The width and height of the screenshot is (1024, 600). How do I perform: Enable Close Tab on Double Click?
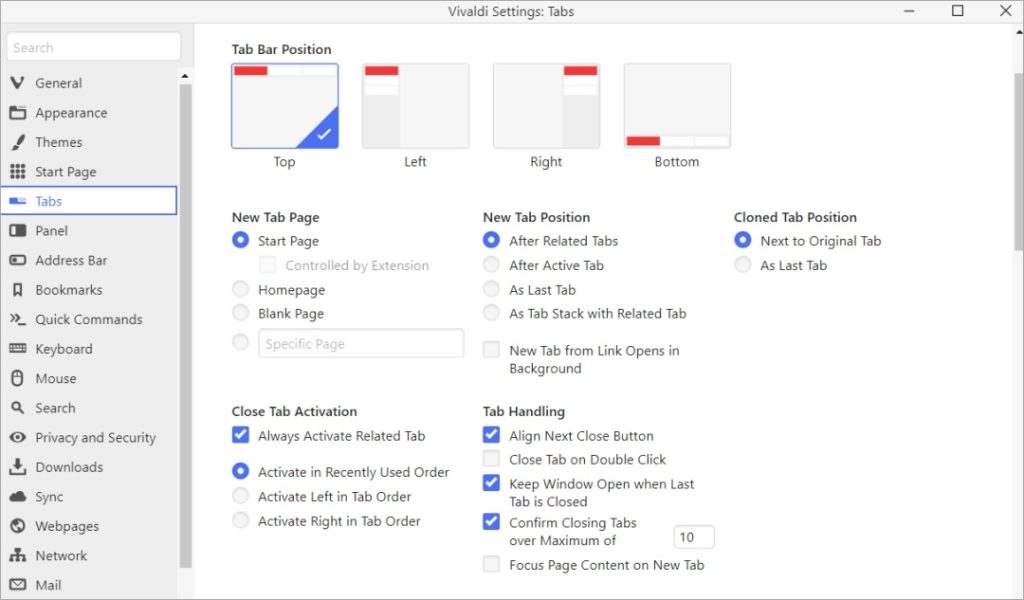tap(491, 458)
